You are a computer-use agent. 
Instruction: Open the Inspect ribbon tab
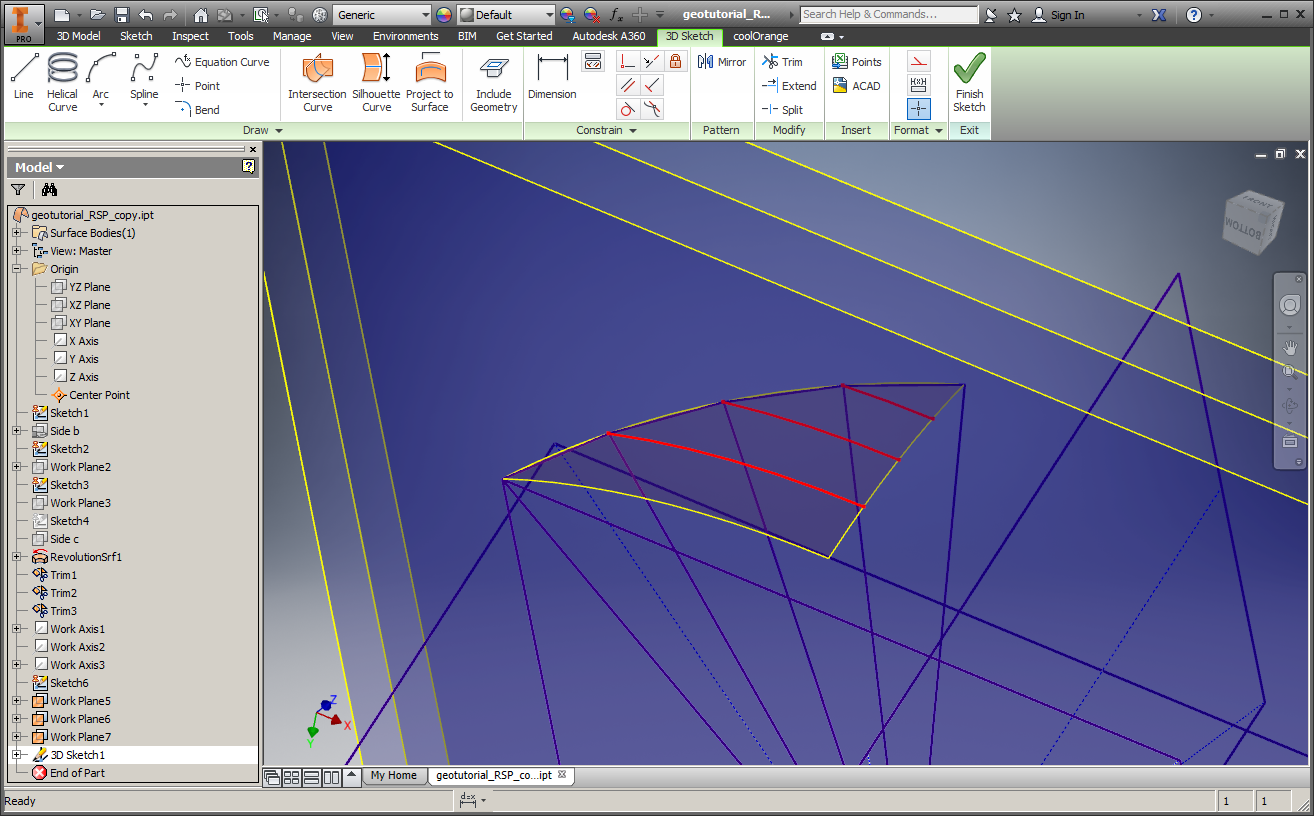pos(190,36)
